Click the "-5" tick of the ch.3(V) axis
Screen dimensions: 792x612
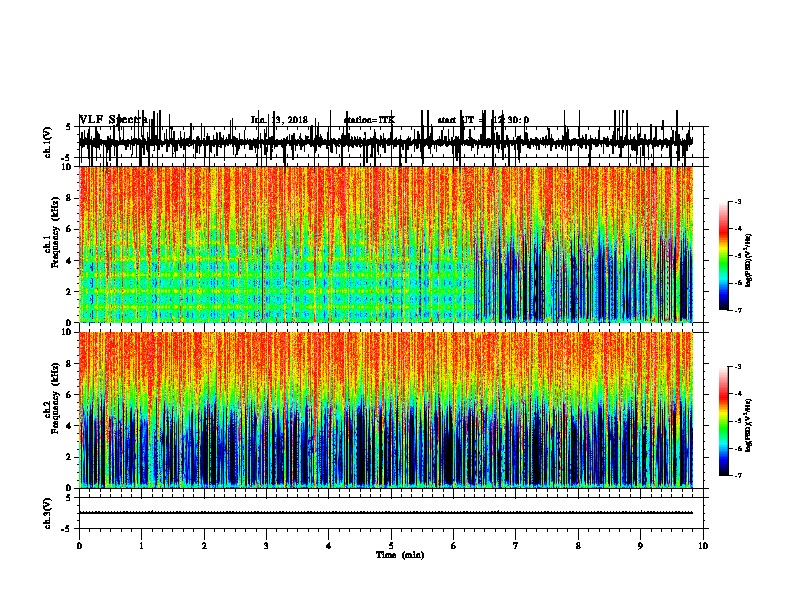coord(68,529)
